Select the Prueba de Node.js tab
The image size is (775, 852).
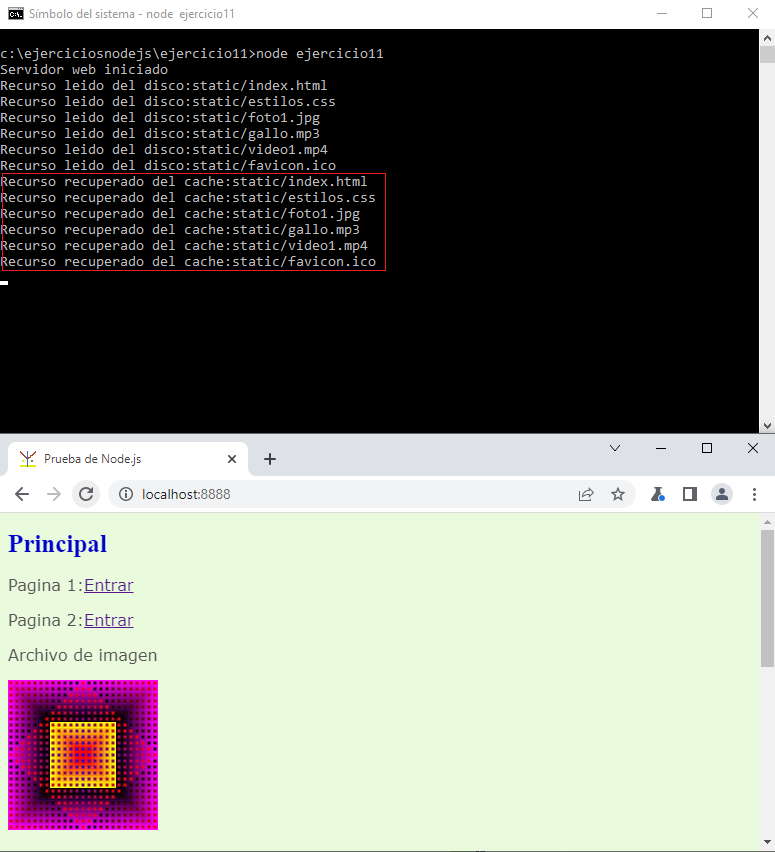click(x=128, y=459)
